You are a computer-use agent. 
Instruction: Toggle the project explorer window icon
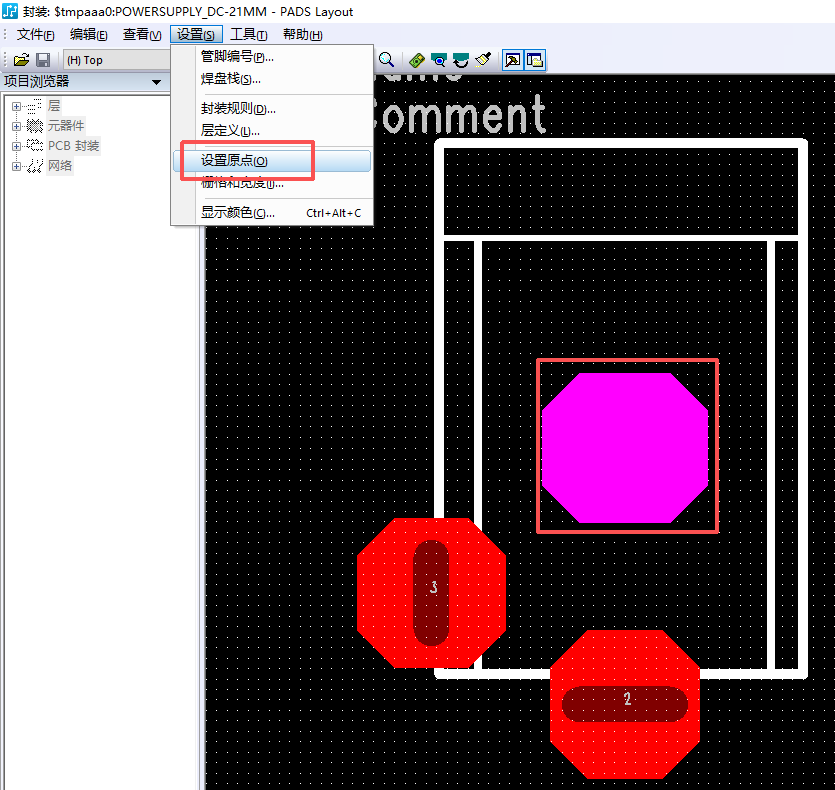(535, 60)
